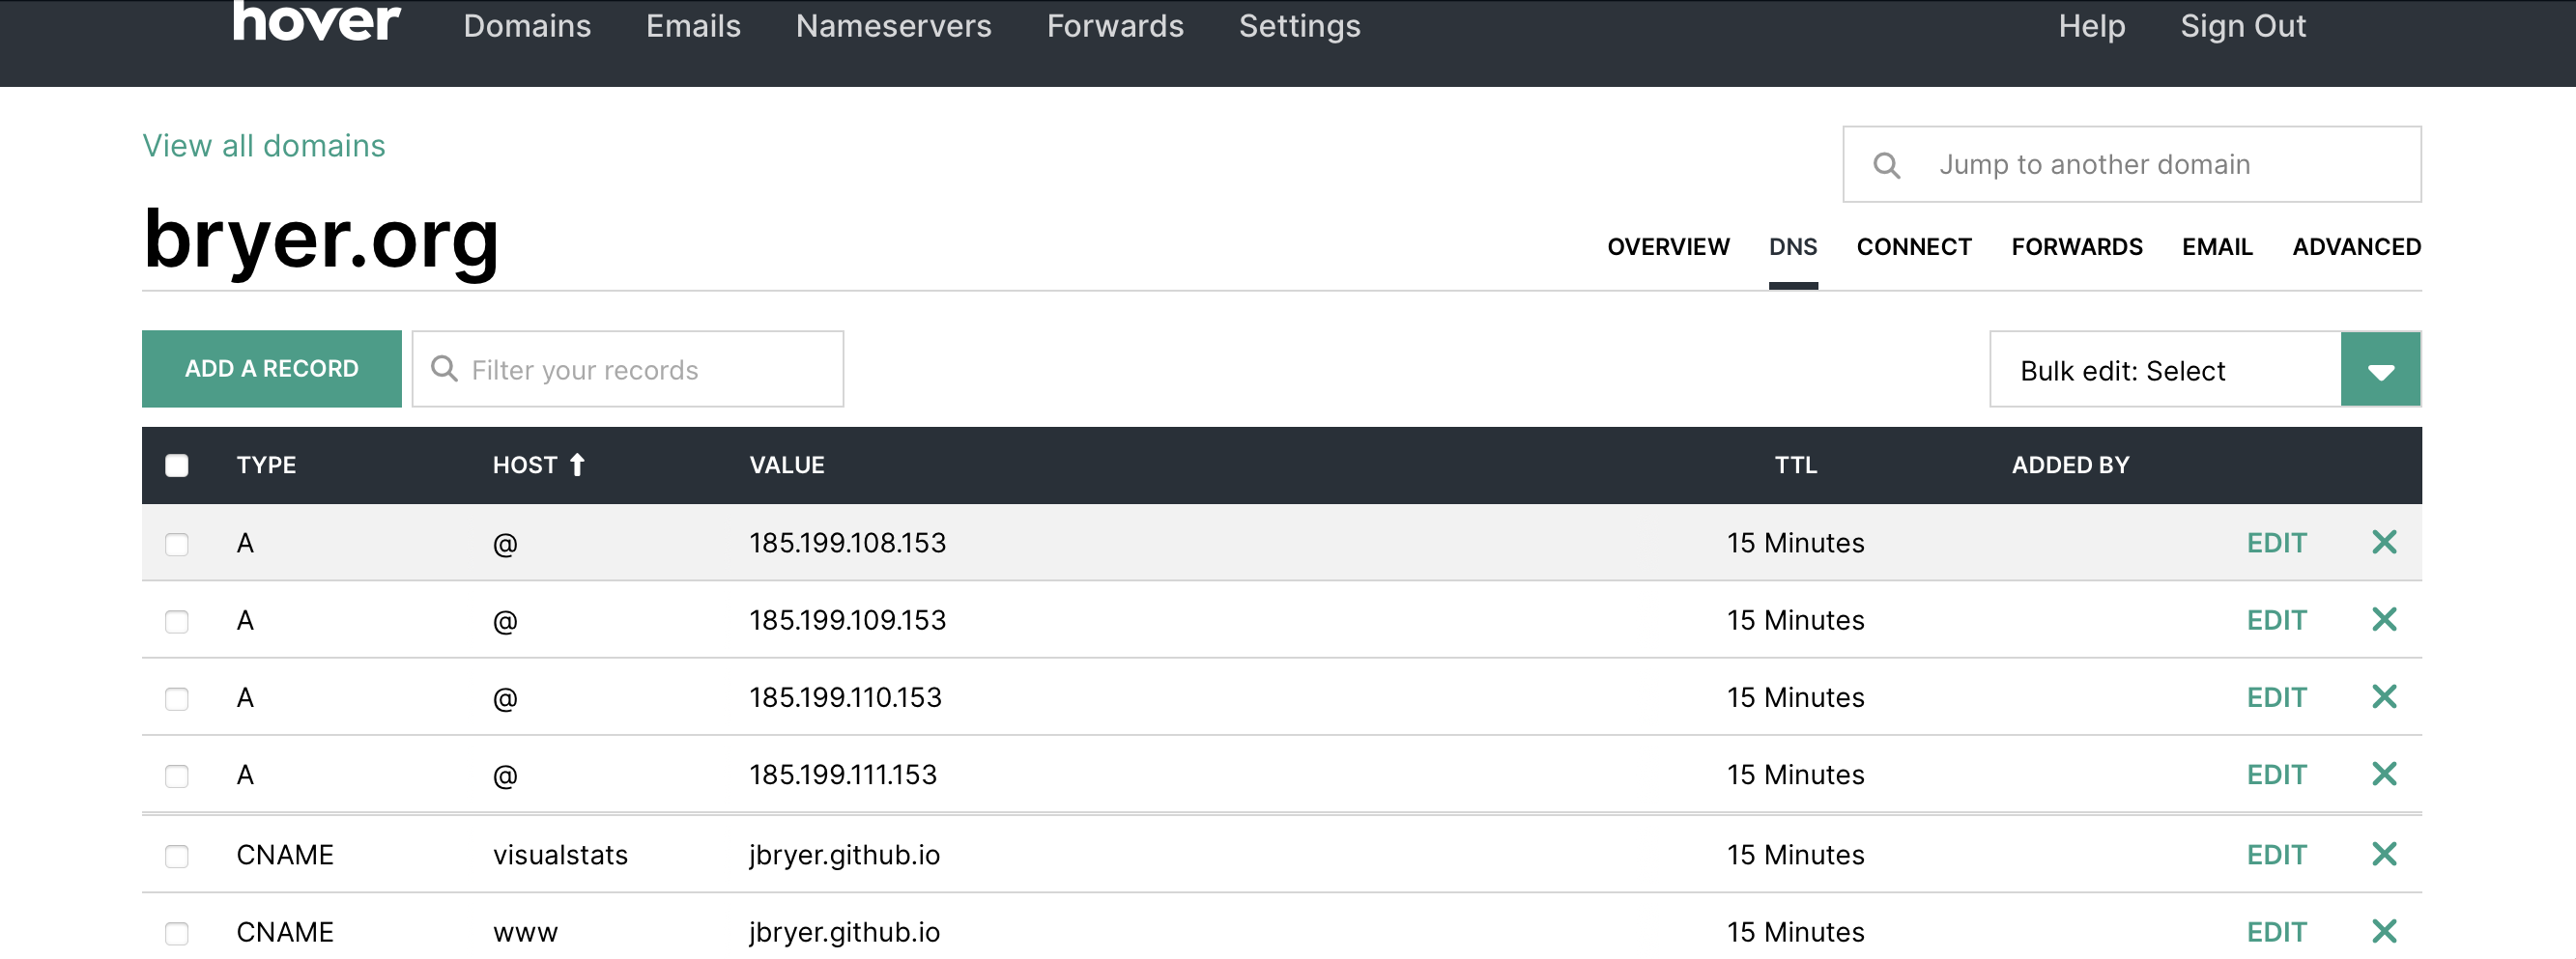Viewport: 2576px width, 959px height.
Task: Sort records by Host column arrow
Action: (x=577, y=465)
